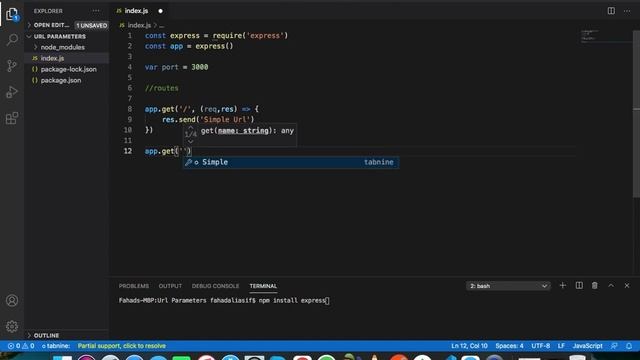The image size is (640, 360).
Task: Switch to the Debug Console tab
Action: 216,286
